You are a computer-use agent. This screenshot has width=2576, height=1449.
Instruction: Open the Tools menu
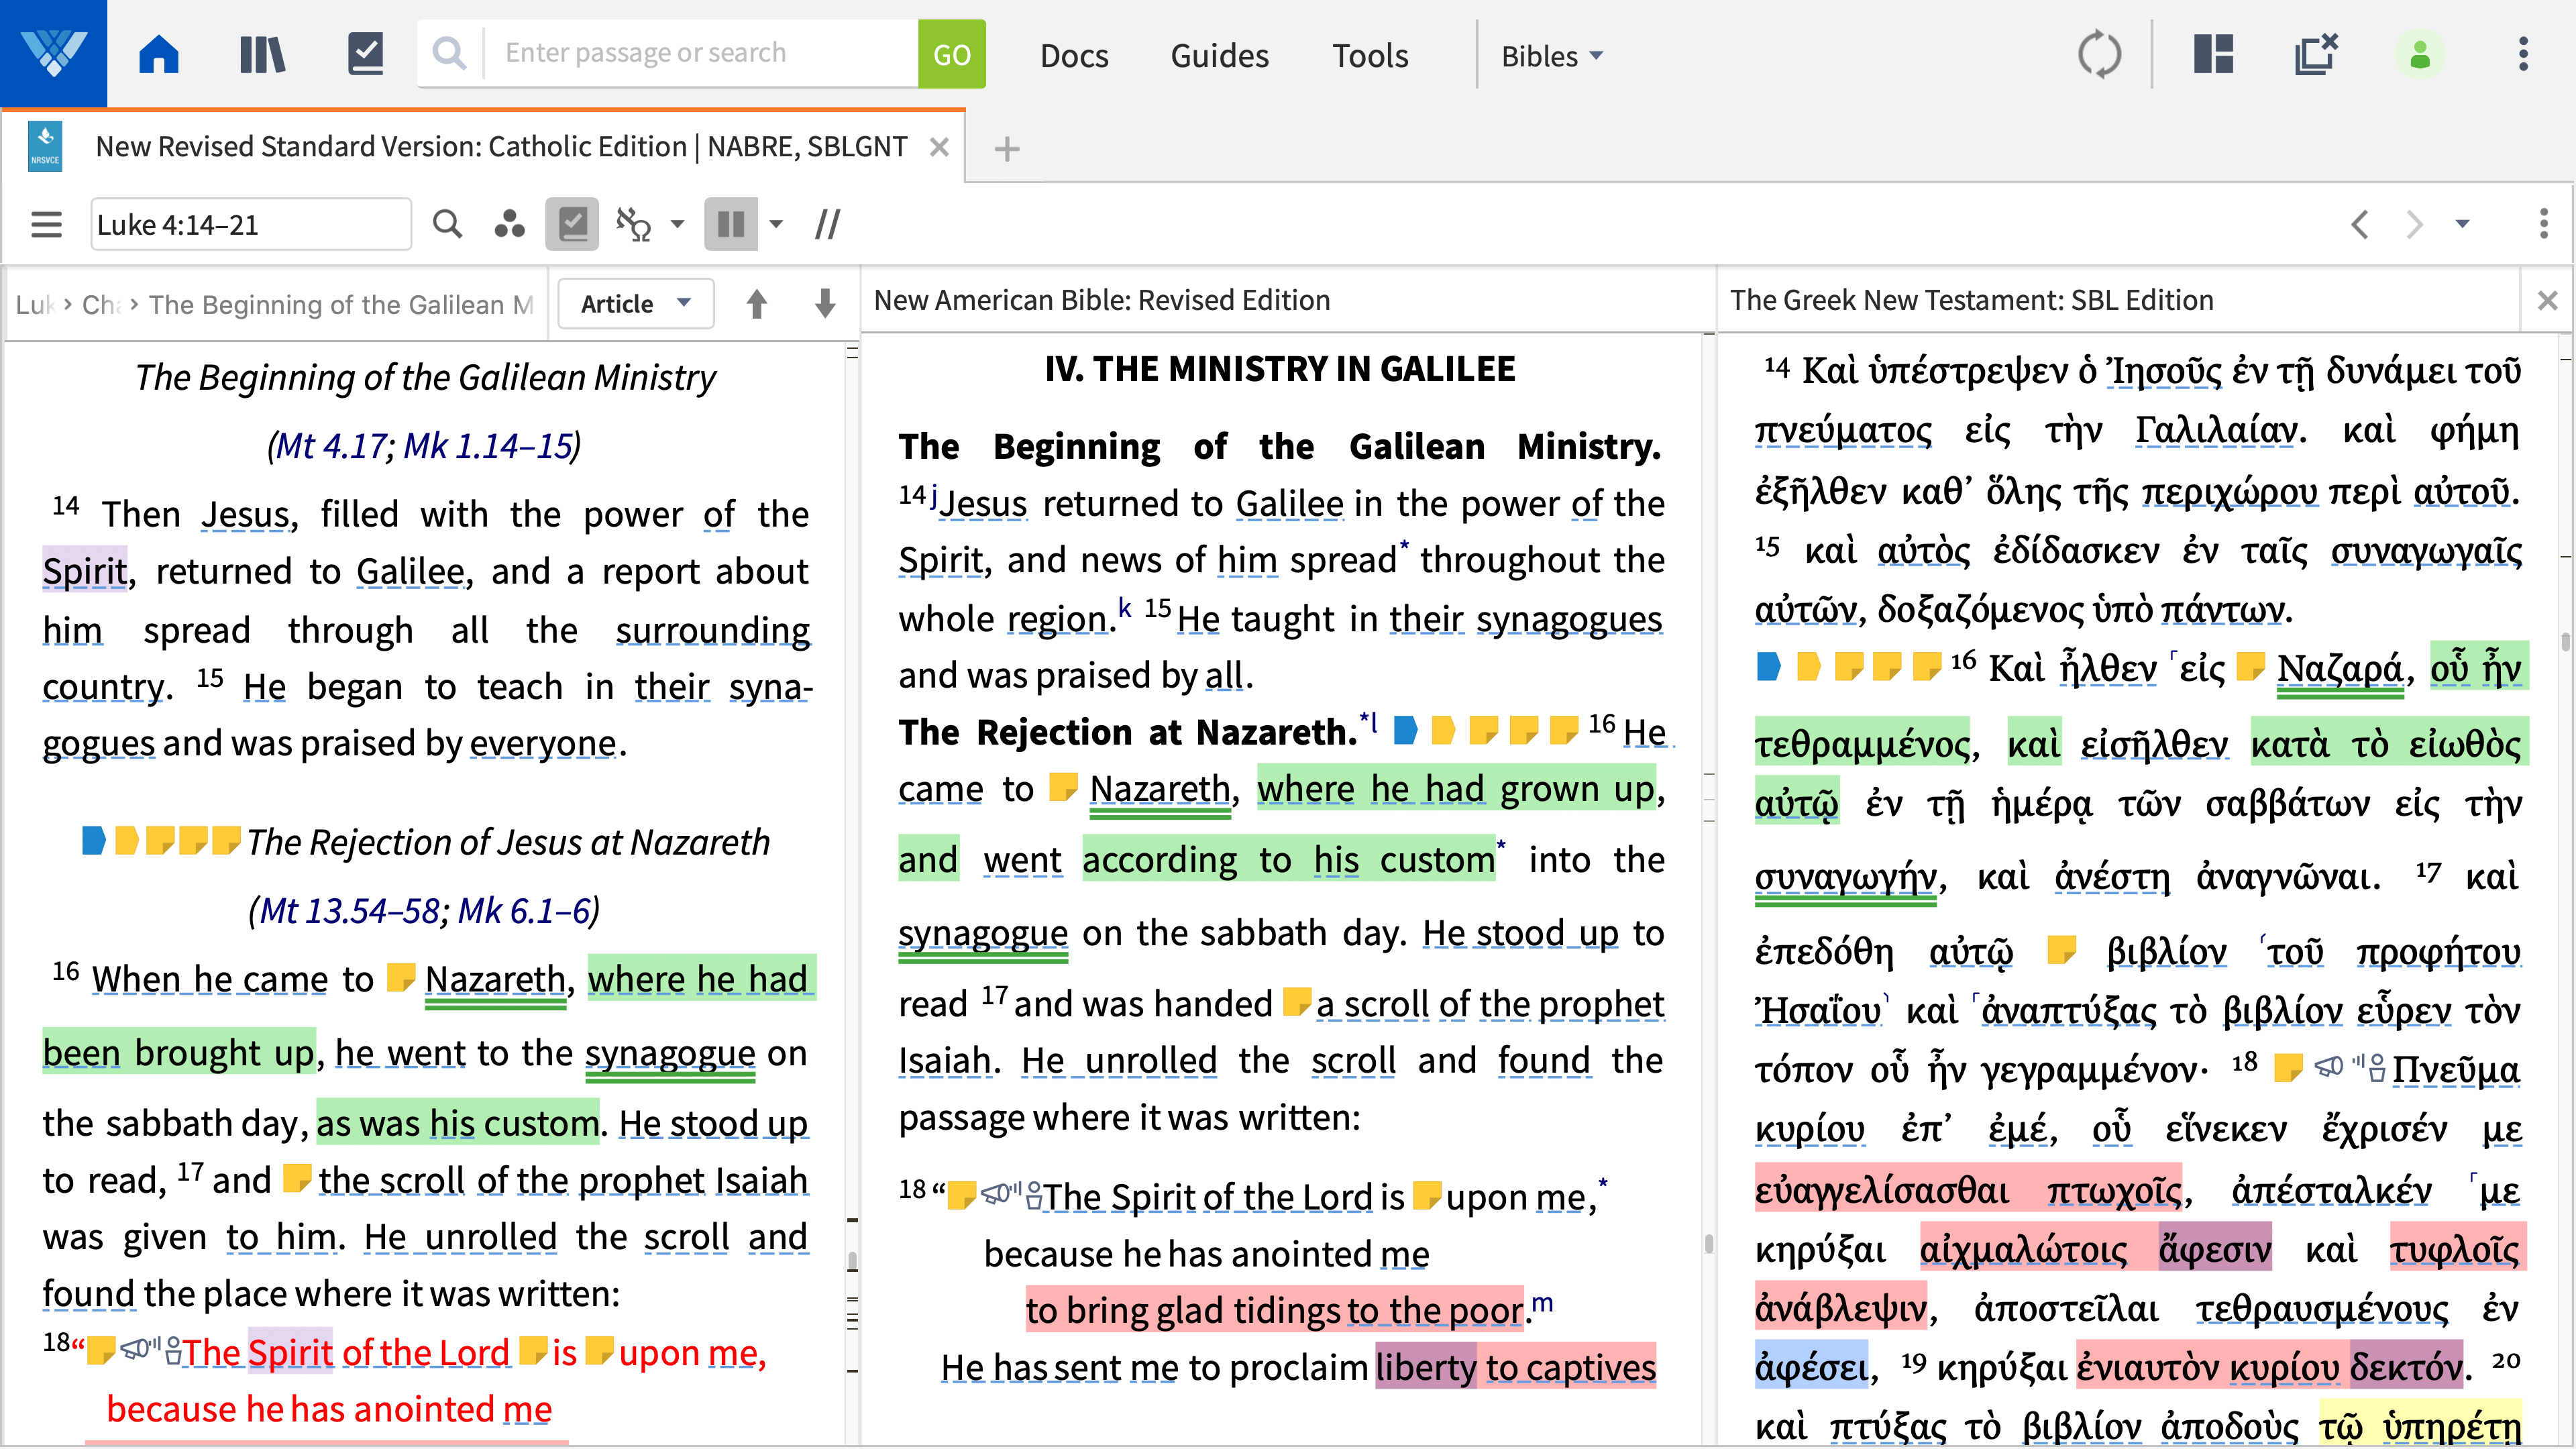(x=1370, y=56)
